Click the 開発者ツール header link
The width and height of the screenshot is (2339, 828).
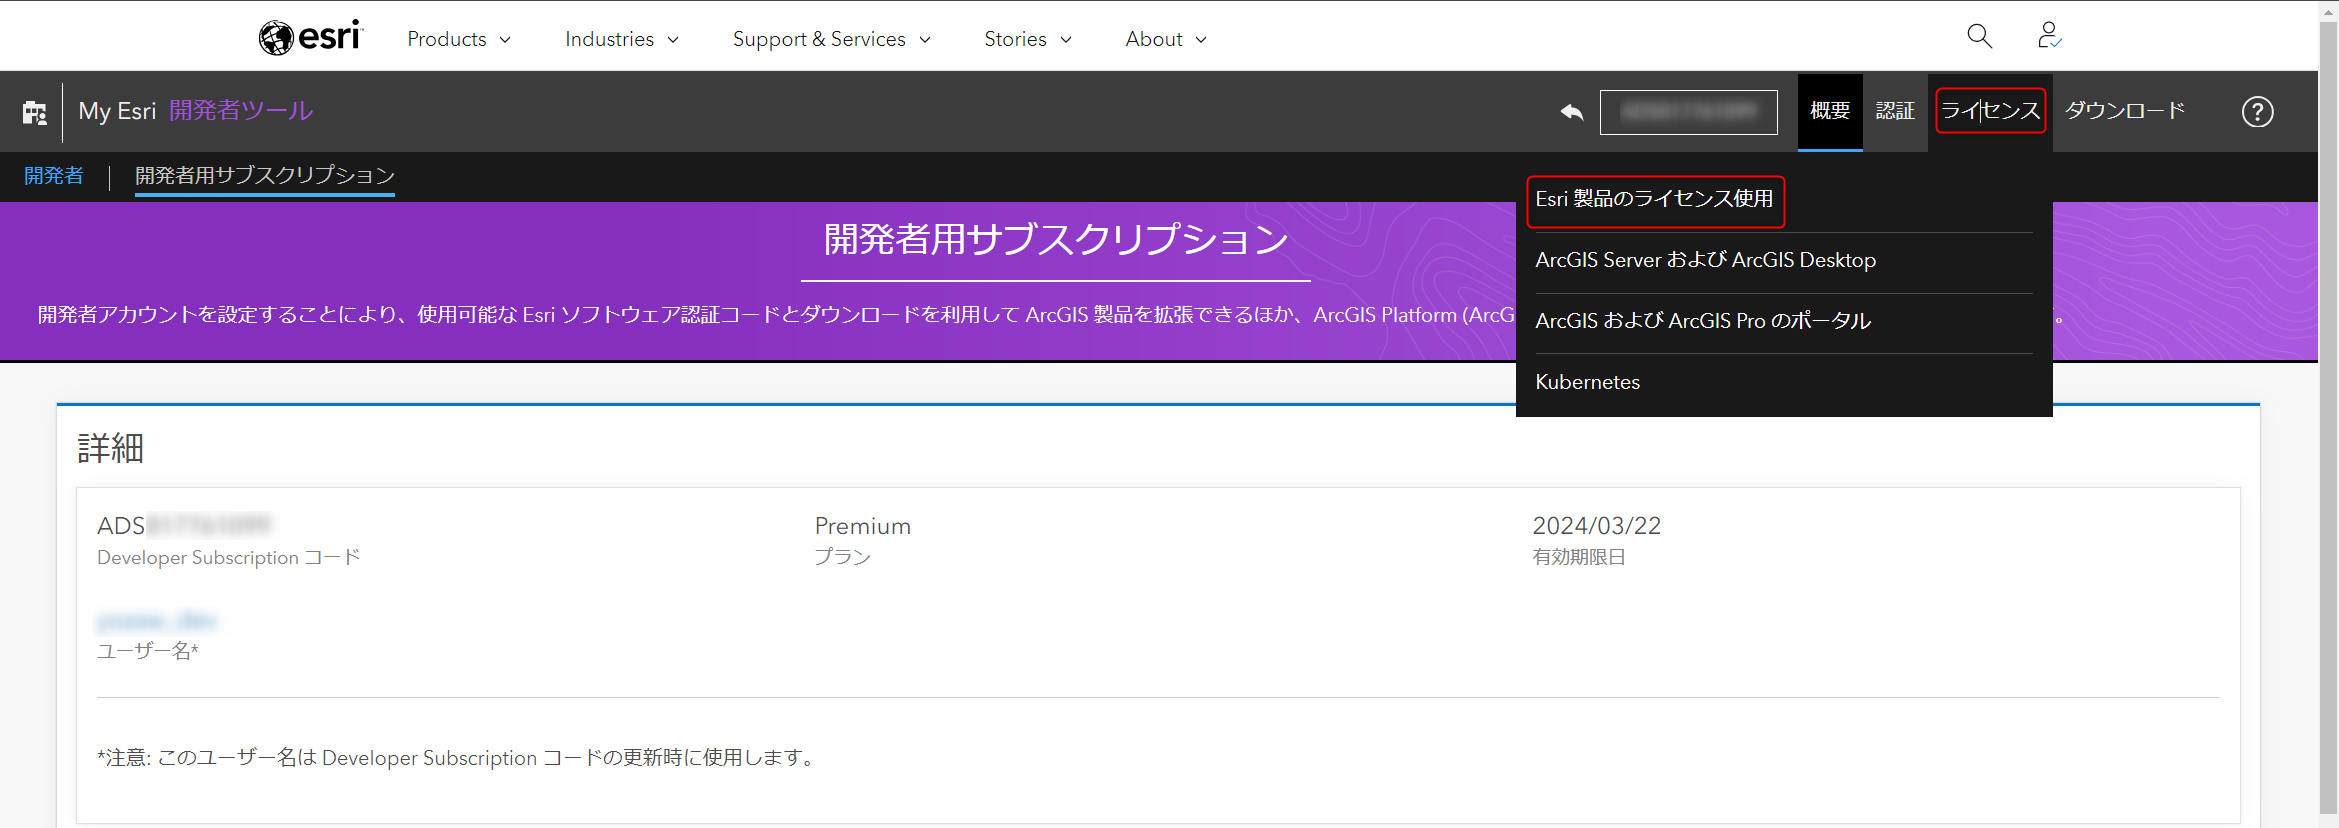pos(241,111)
